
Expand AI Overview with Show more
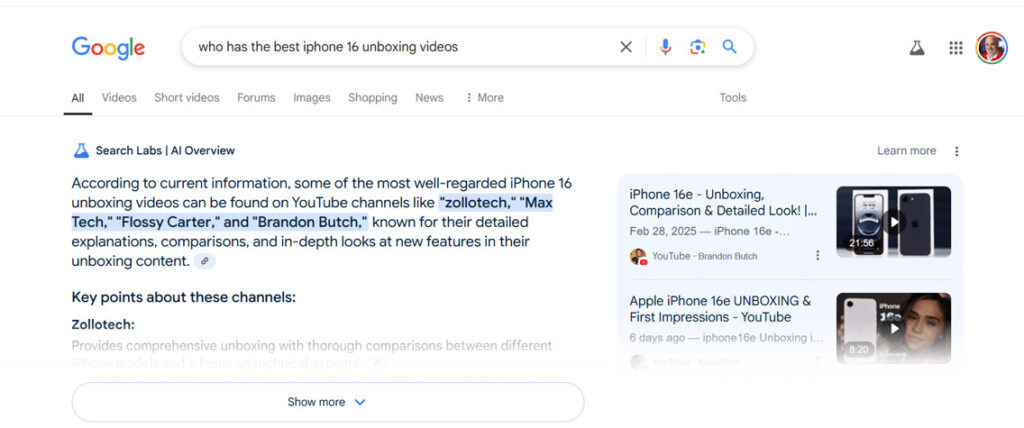click(327, 402)
